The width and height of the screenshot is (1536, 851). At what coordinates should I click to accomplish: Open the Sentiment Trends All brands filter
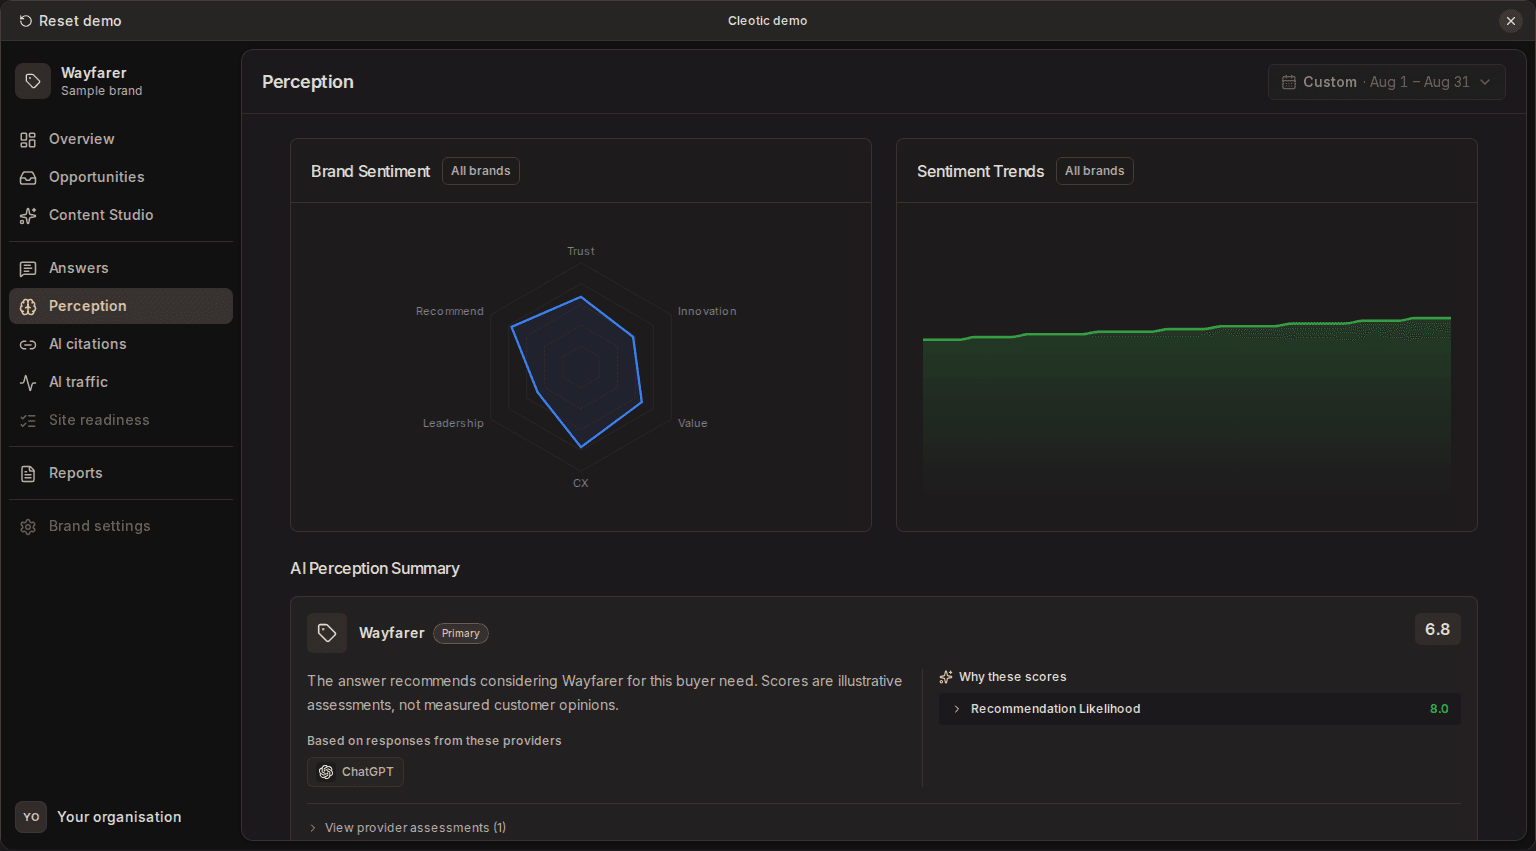point(1095,171)
